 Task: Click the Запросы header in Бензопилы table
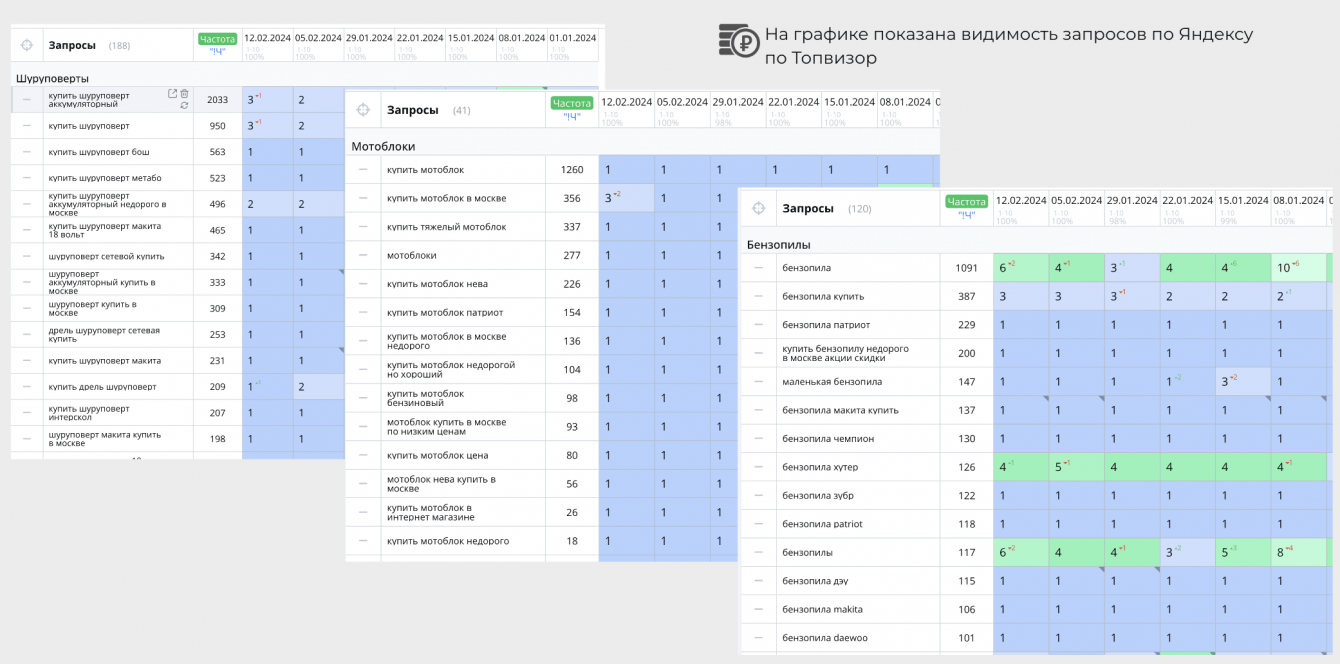[x=808, y=208]
